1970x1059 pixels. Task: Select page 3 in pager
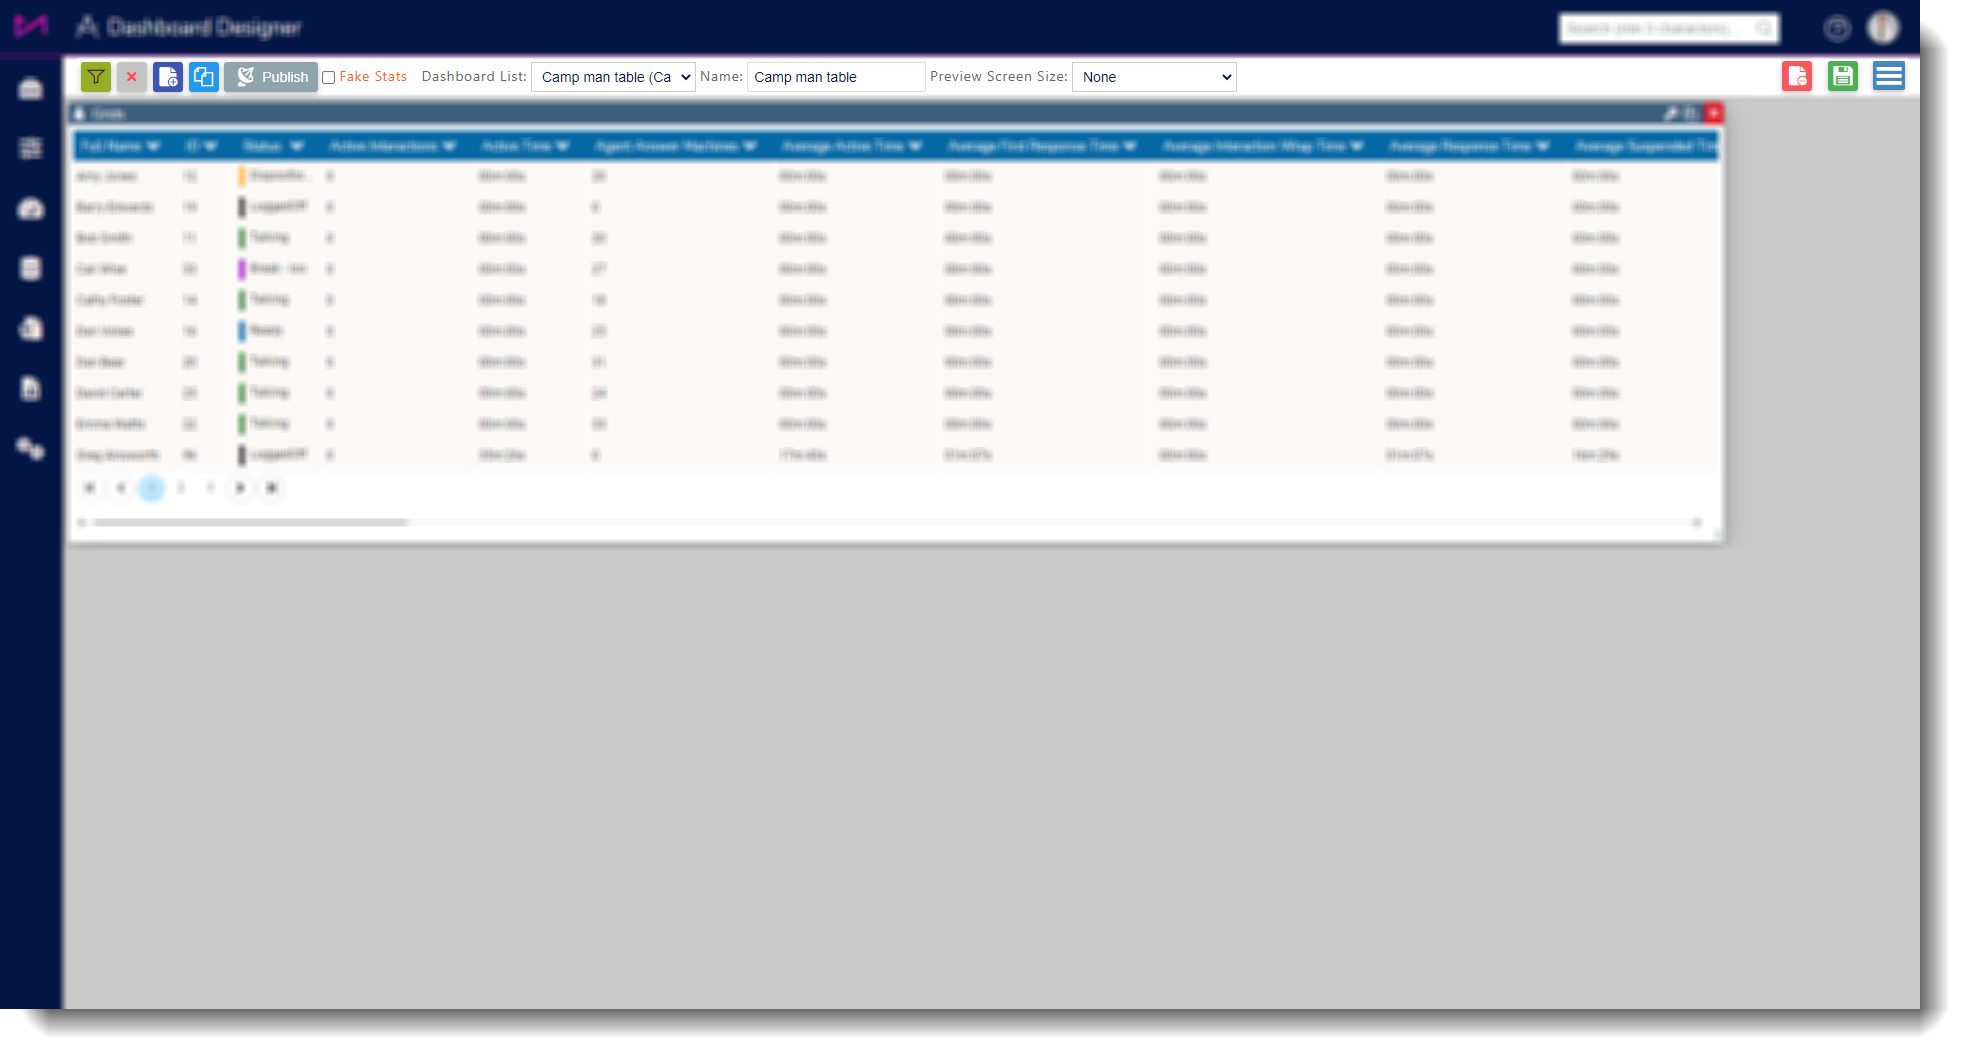click(210, 488)
